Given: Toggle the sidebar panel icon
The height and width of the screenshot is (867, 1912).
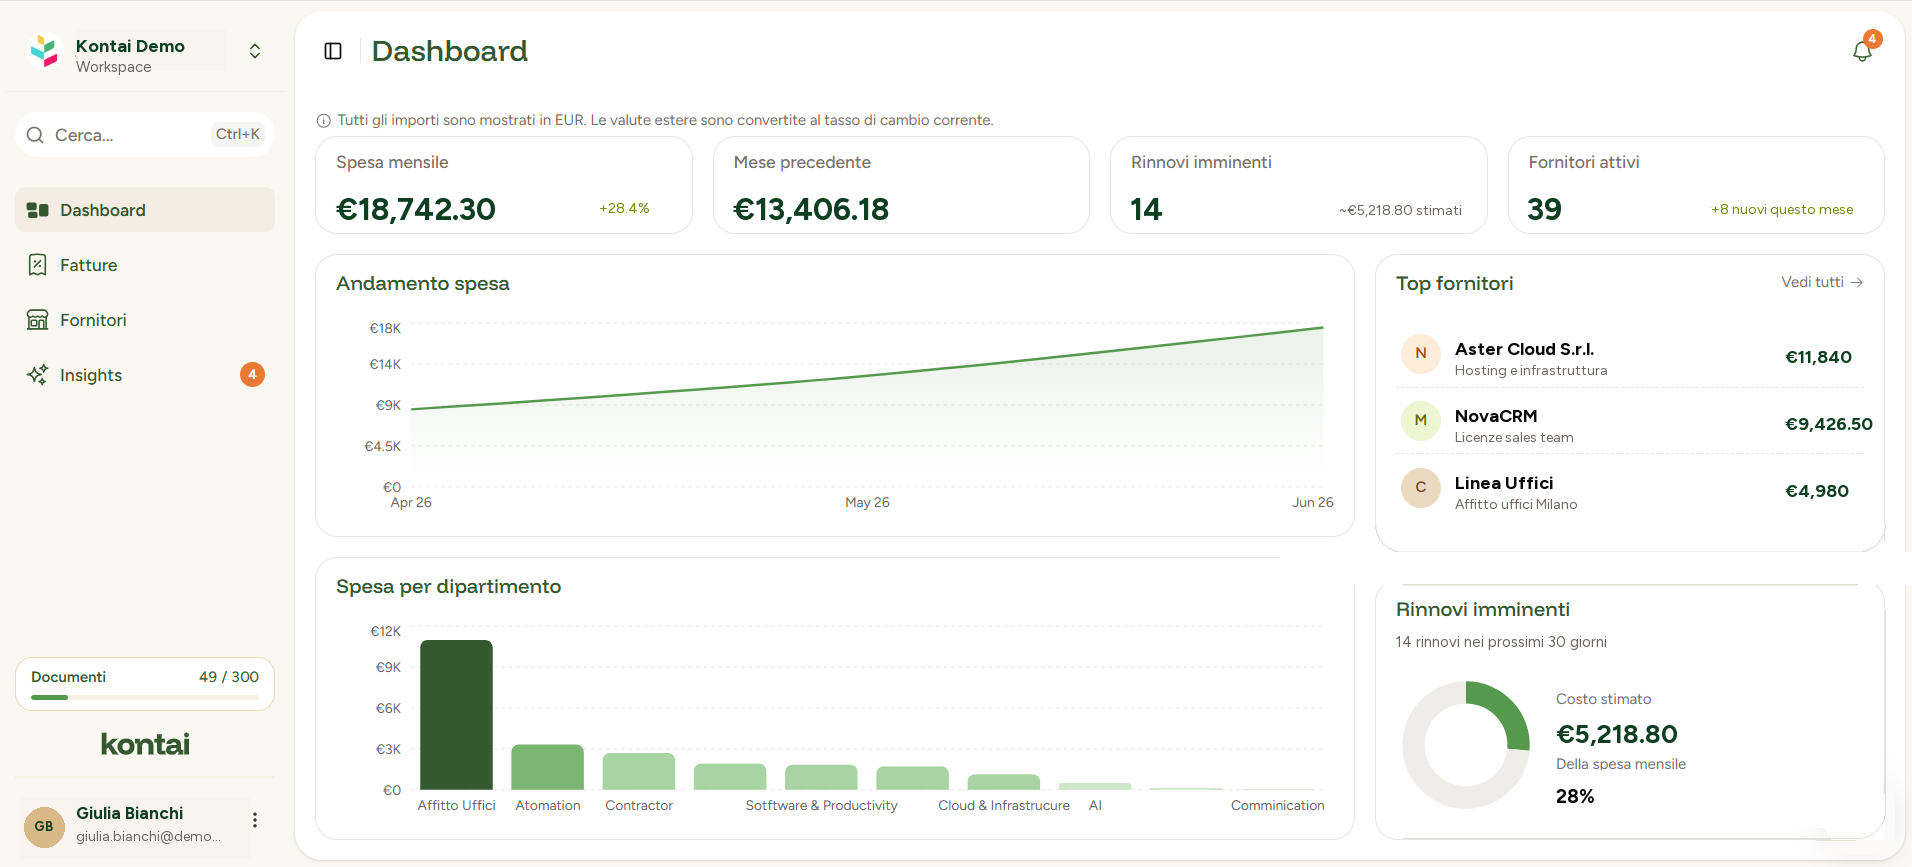Looking at the screenshot, I should coord(333,51).
